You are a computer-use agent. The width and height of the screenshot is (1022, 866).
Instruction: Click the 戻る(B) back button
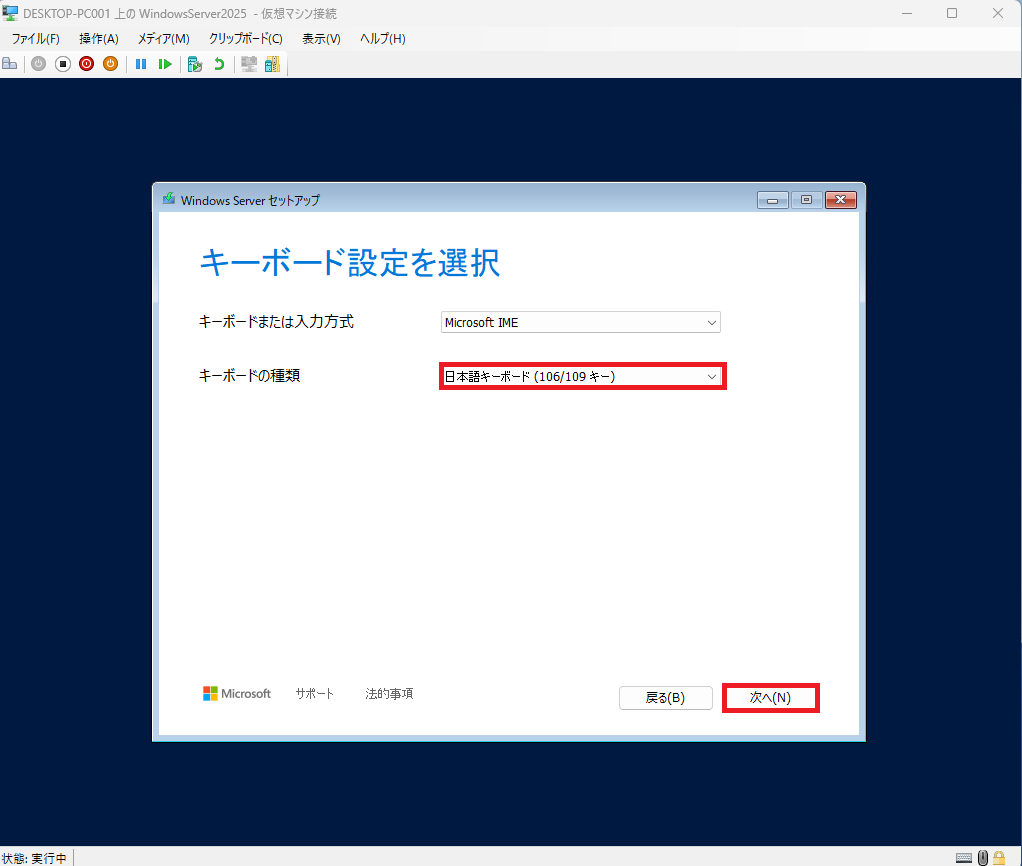point(665,698)
